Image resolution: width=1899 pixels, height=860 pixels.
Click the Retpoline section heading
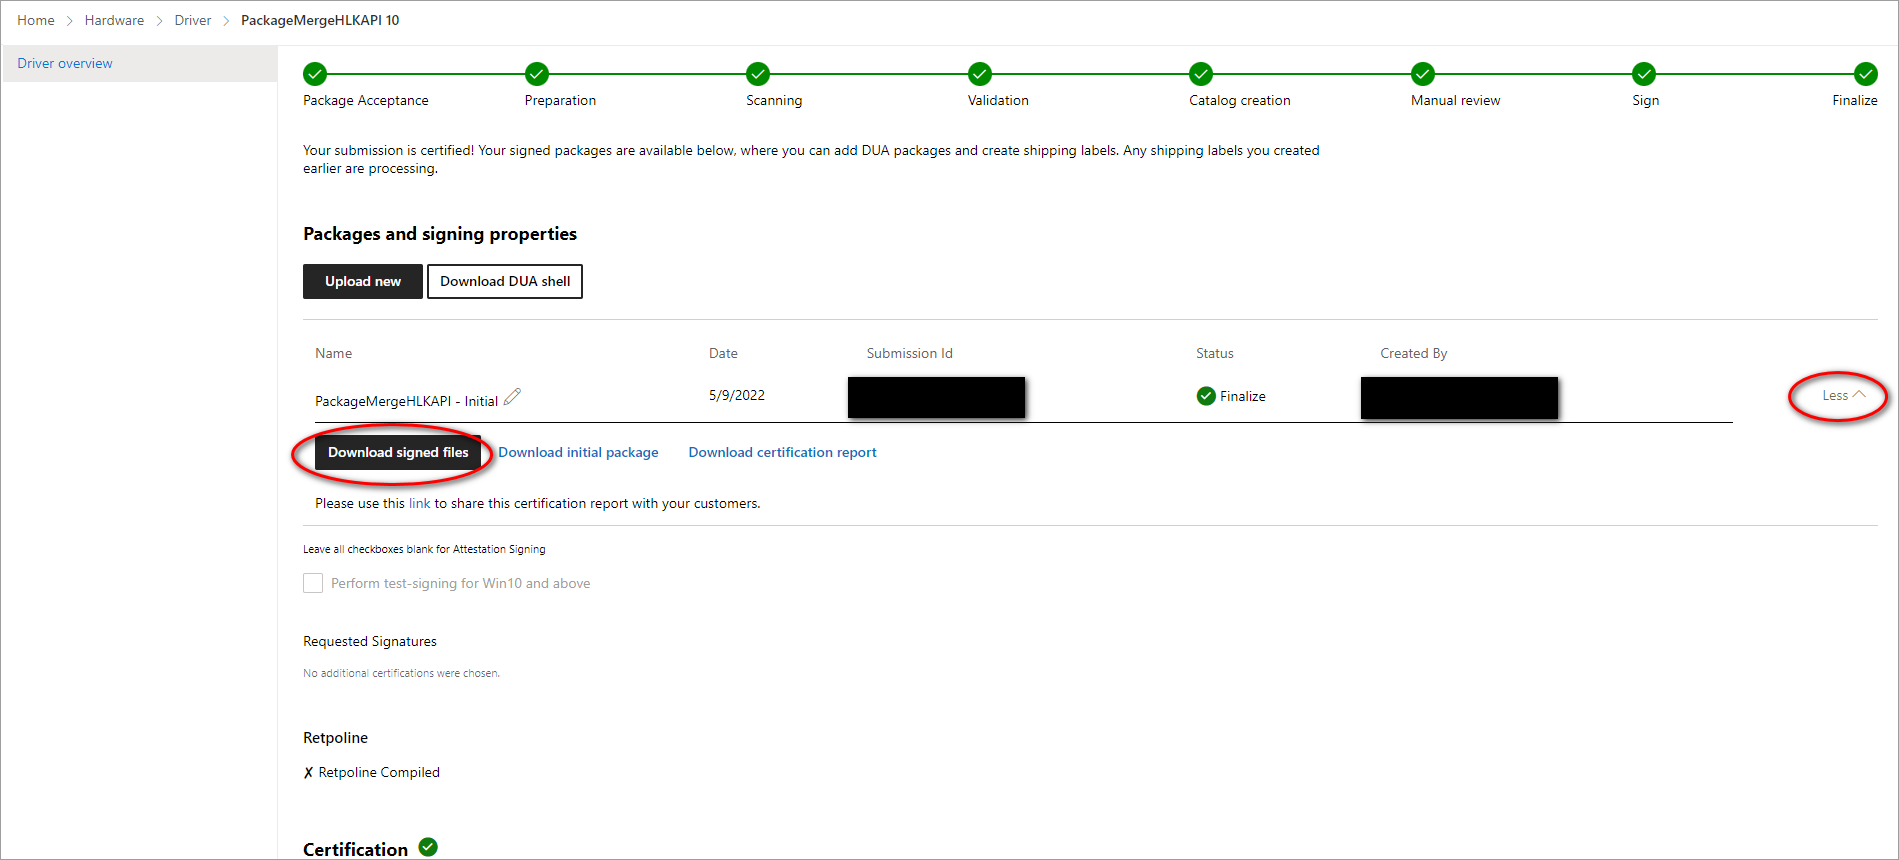pos(335,738)
